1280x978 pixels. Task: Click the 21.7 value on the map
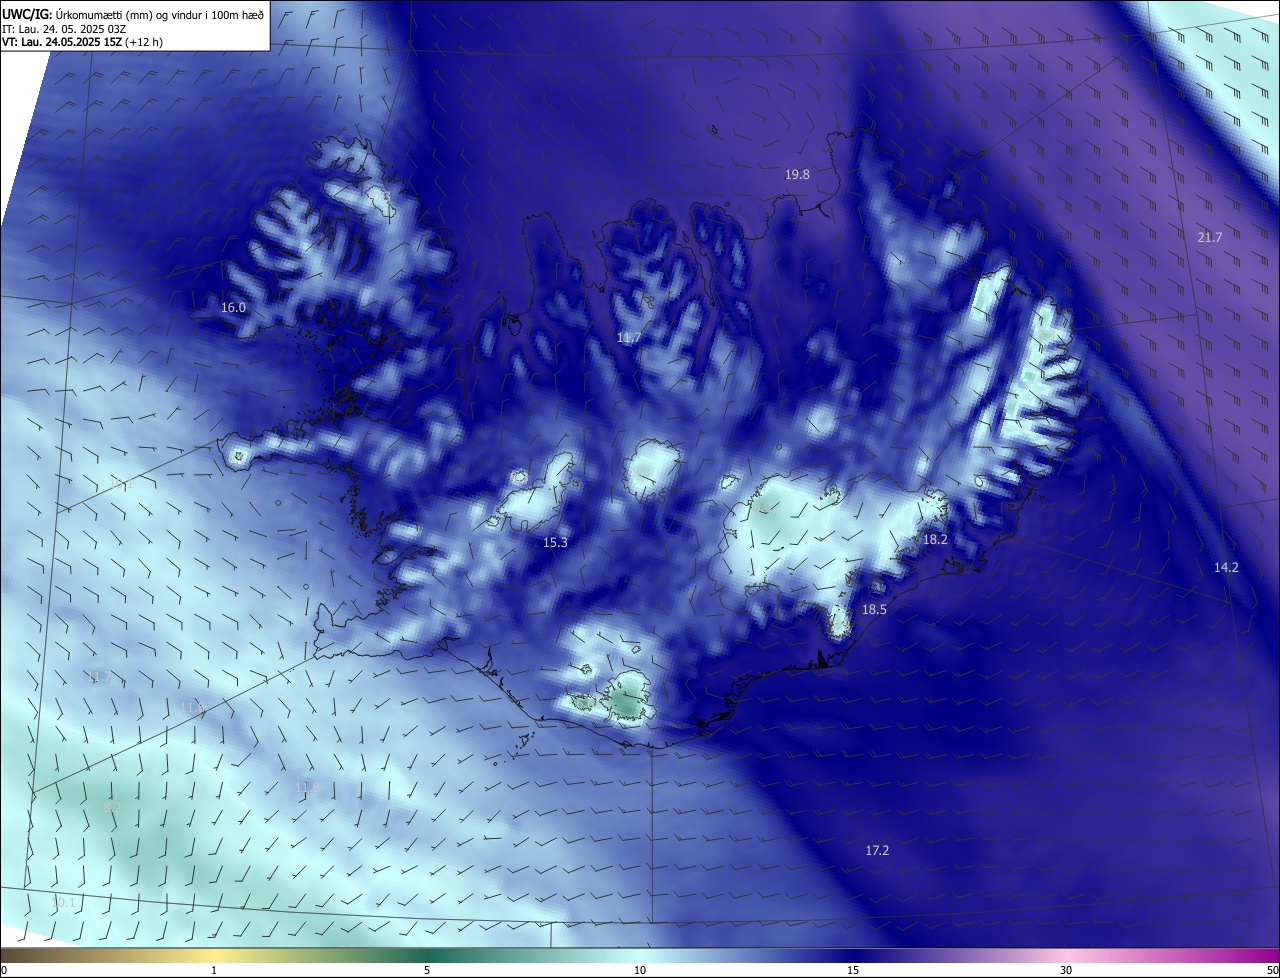1210,237
